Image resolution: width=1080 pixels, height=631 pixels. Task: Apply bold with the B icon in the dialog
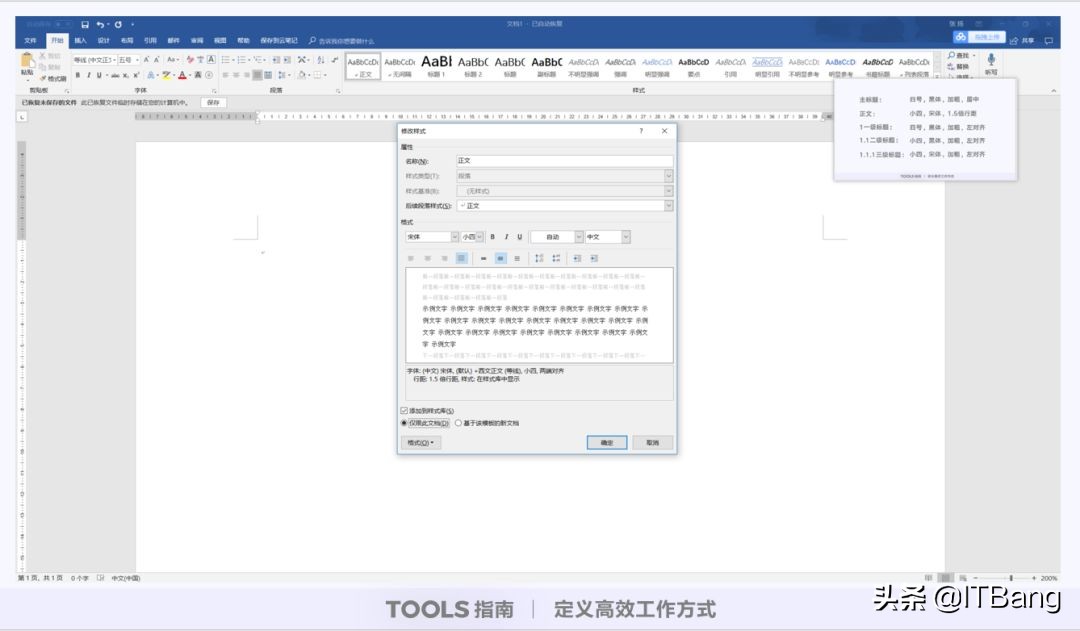click(491, 236)
